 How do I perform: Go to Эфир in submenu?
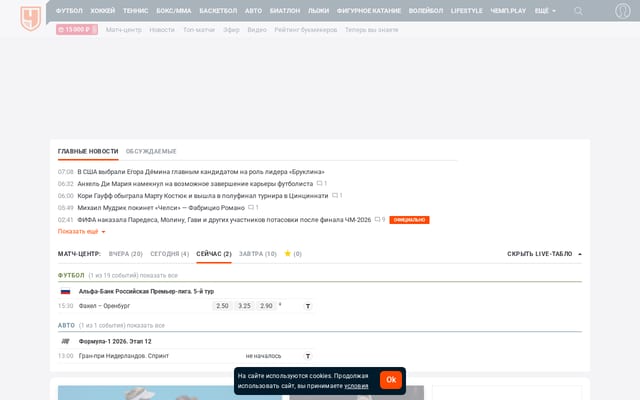coord(231,30)
